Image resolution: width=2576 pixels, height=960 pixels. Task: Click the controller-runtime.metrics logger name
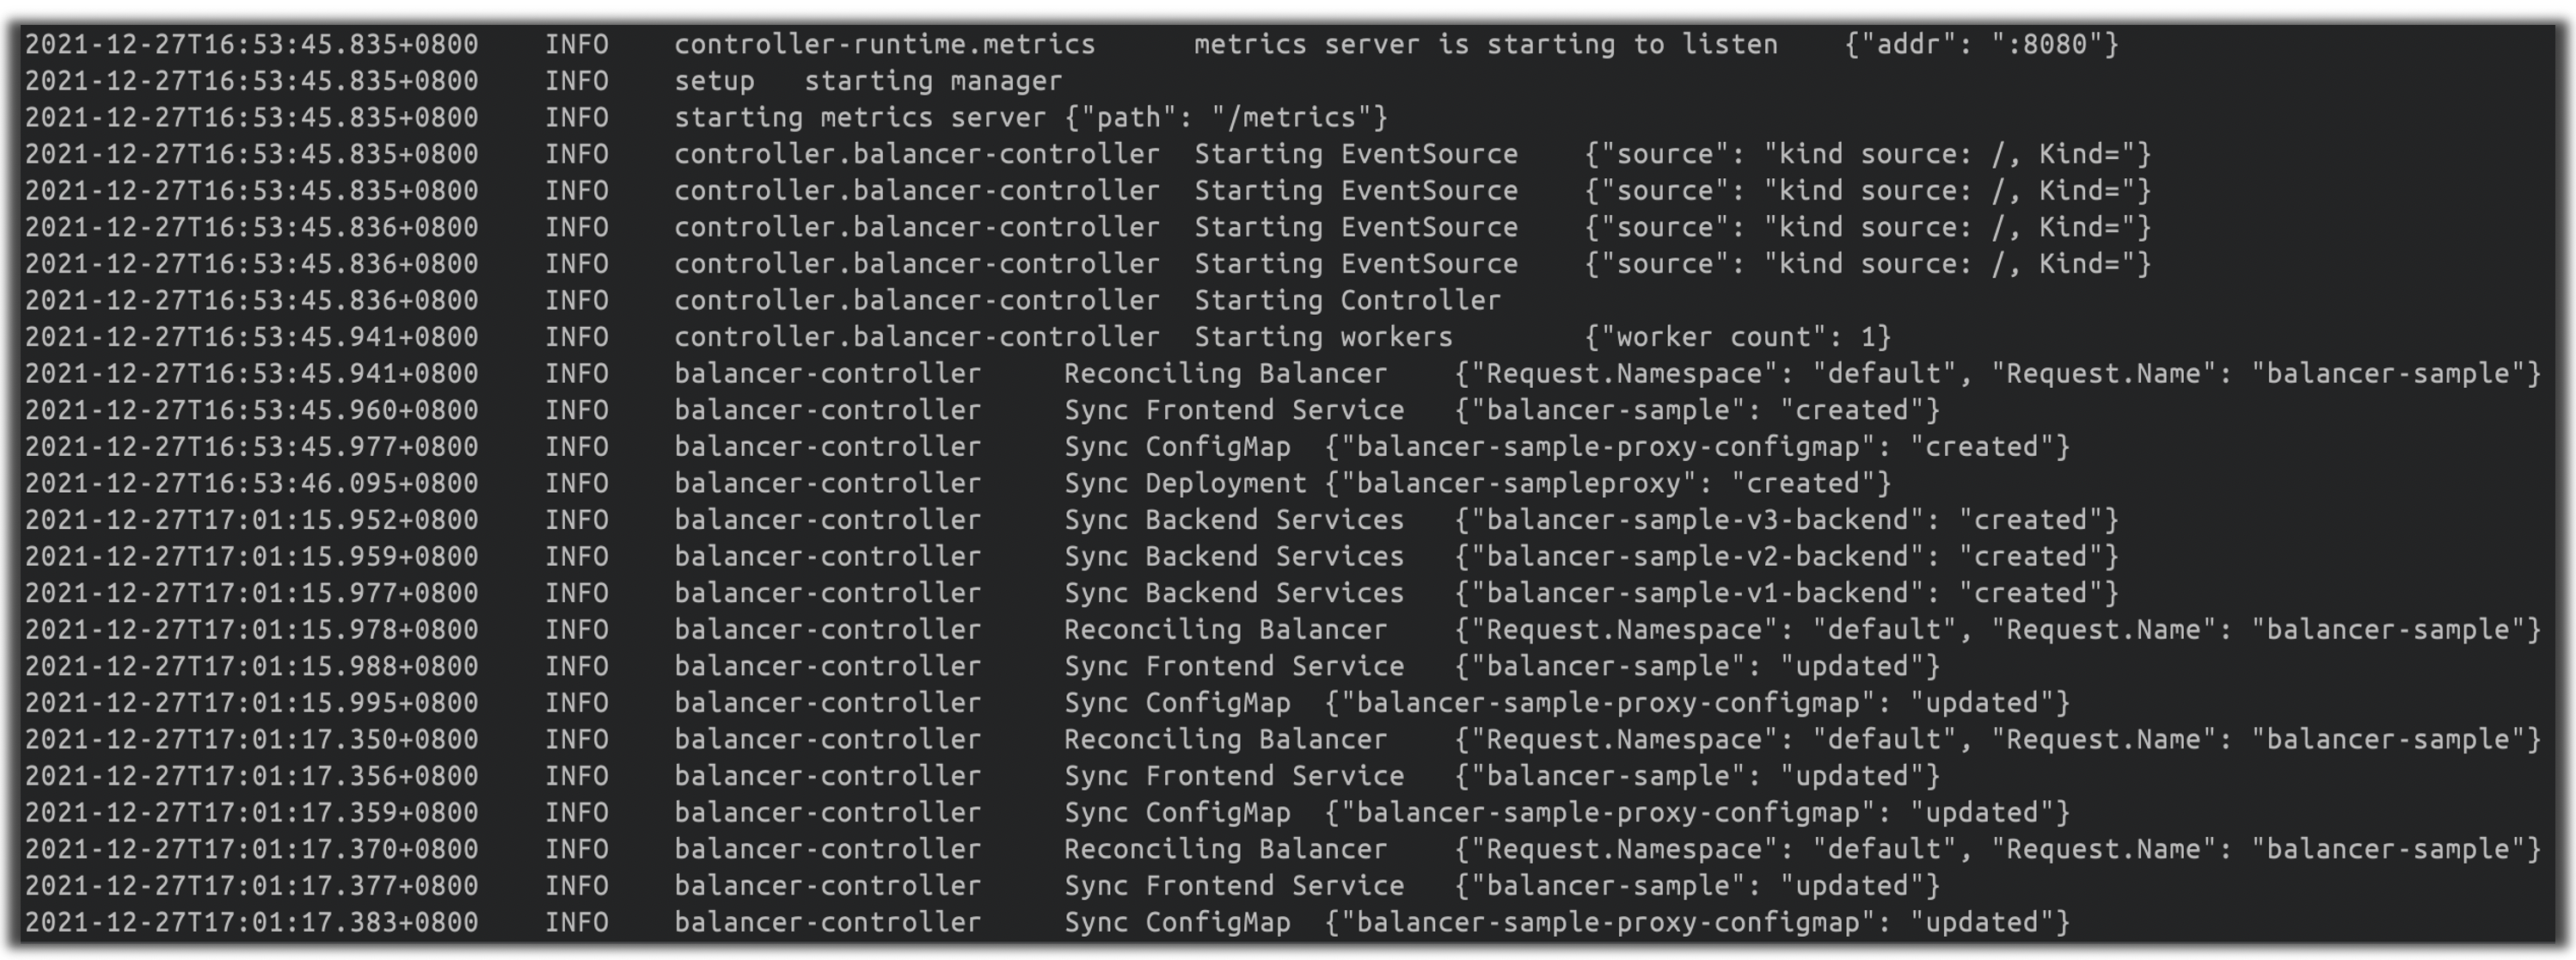pyautogui.click(x=884, y=45)
